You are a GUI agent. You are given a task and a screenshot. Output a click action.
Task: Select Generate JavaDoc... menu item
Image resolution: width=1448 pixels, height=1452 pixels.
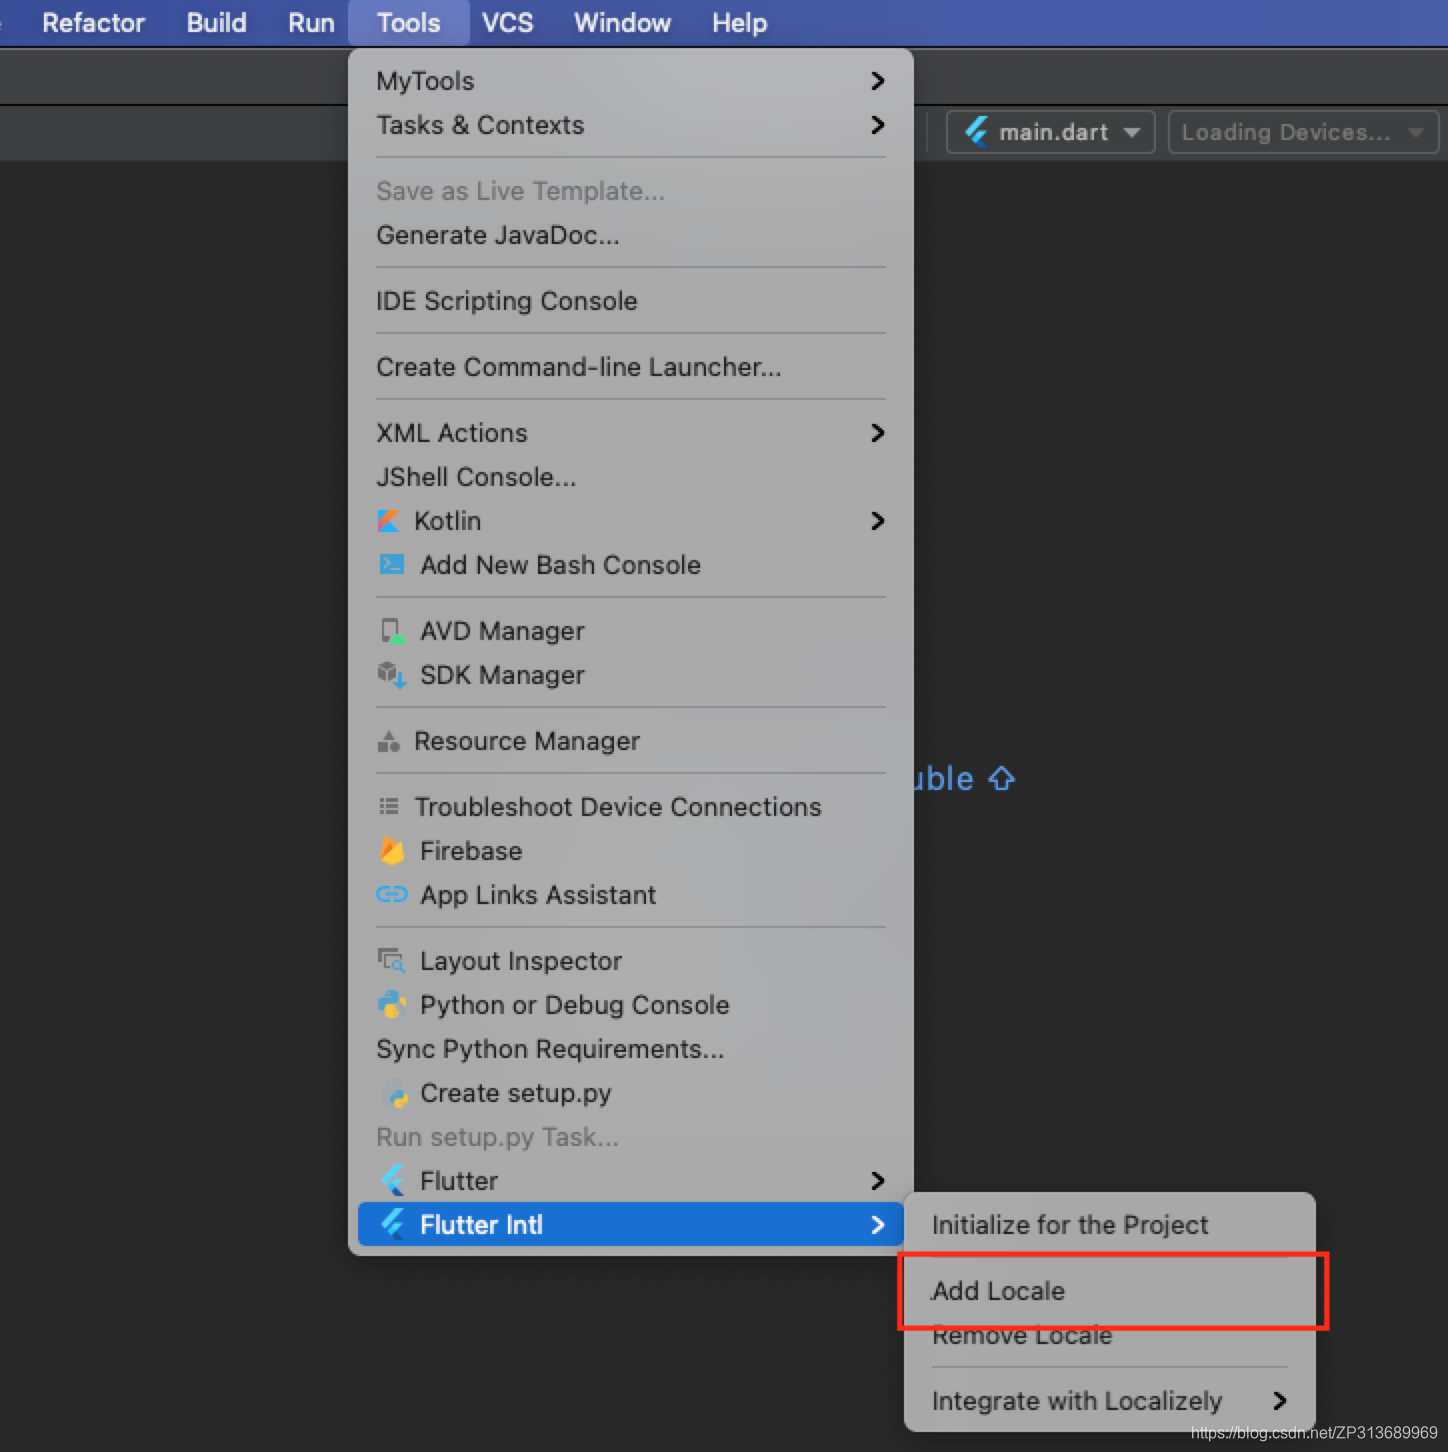point(631,235)
